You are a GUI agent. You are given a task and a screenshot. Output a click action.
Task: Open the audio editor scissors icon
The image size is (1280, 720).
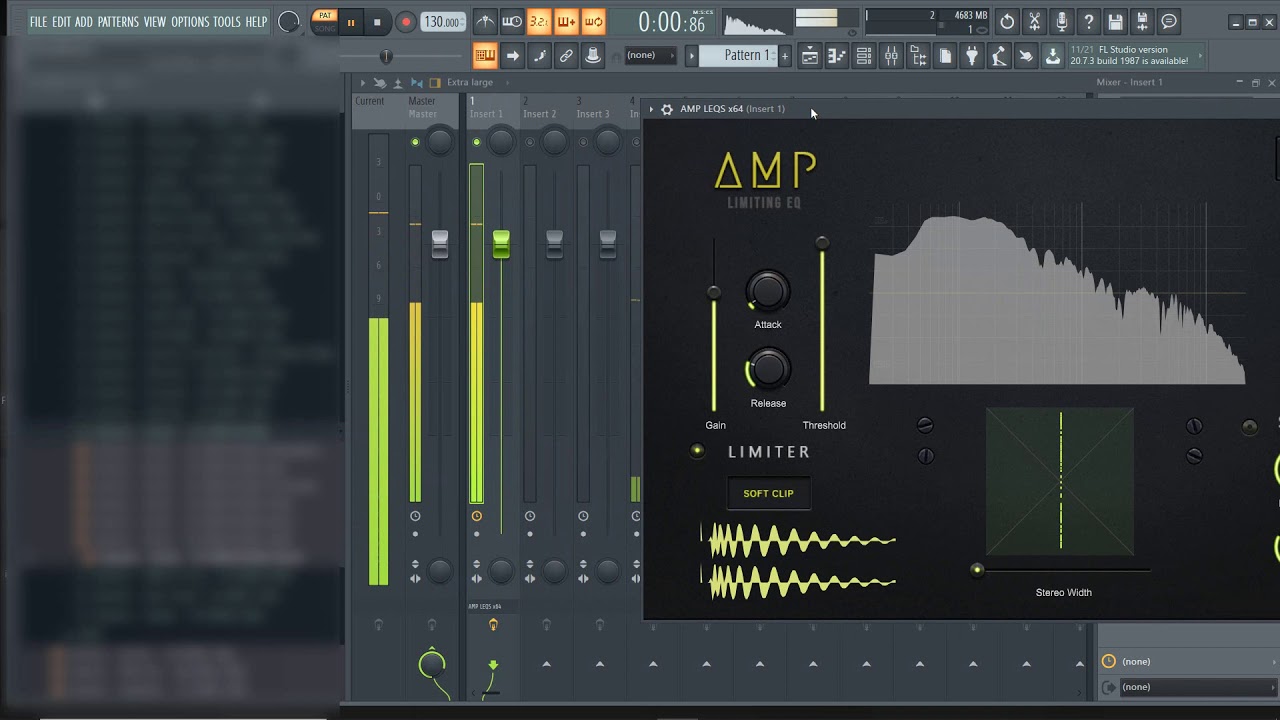coord(1035,22)
